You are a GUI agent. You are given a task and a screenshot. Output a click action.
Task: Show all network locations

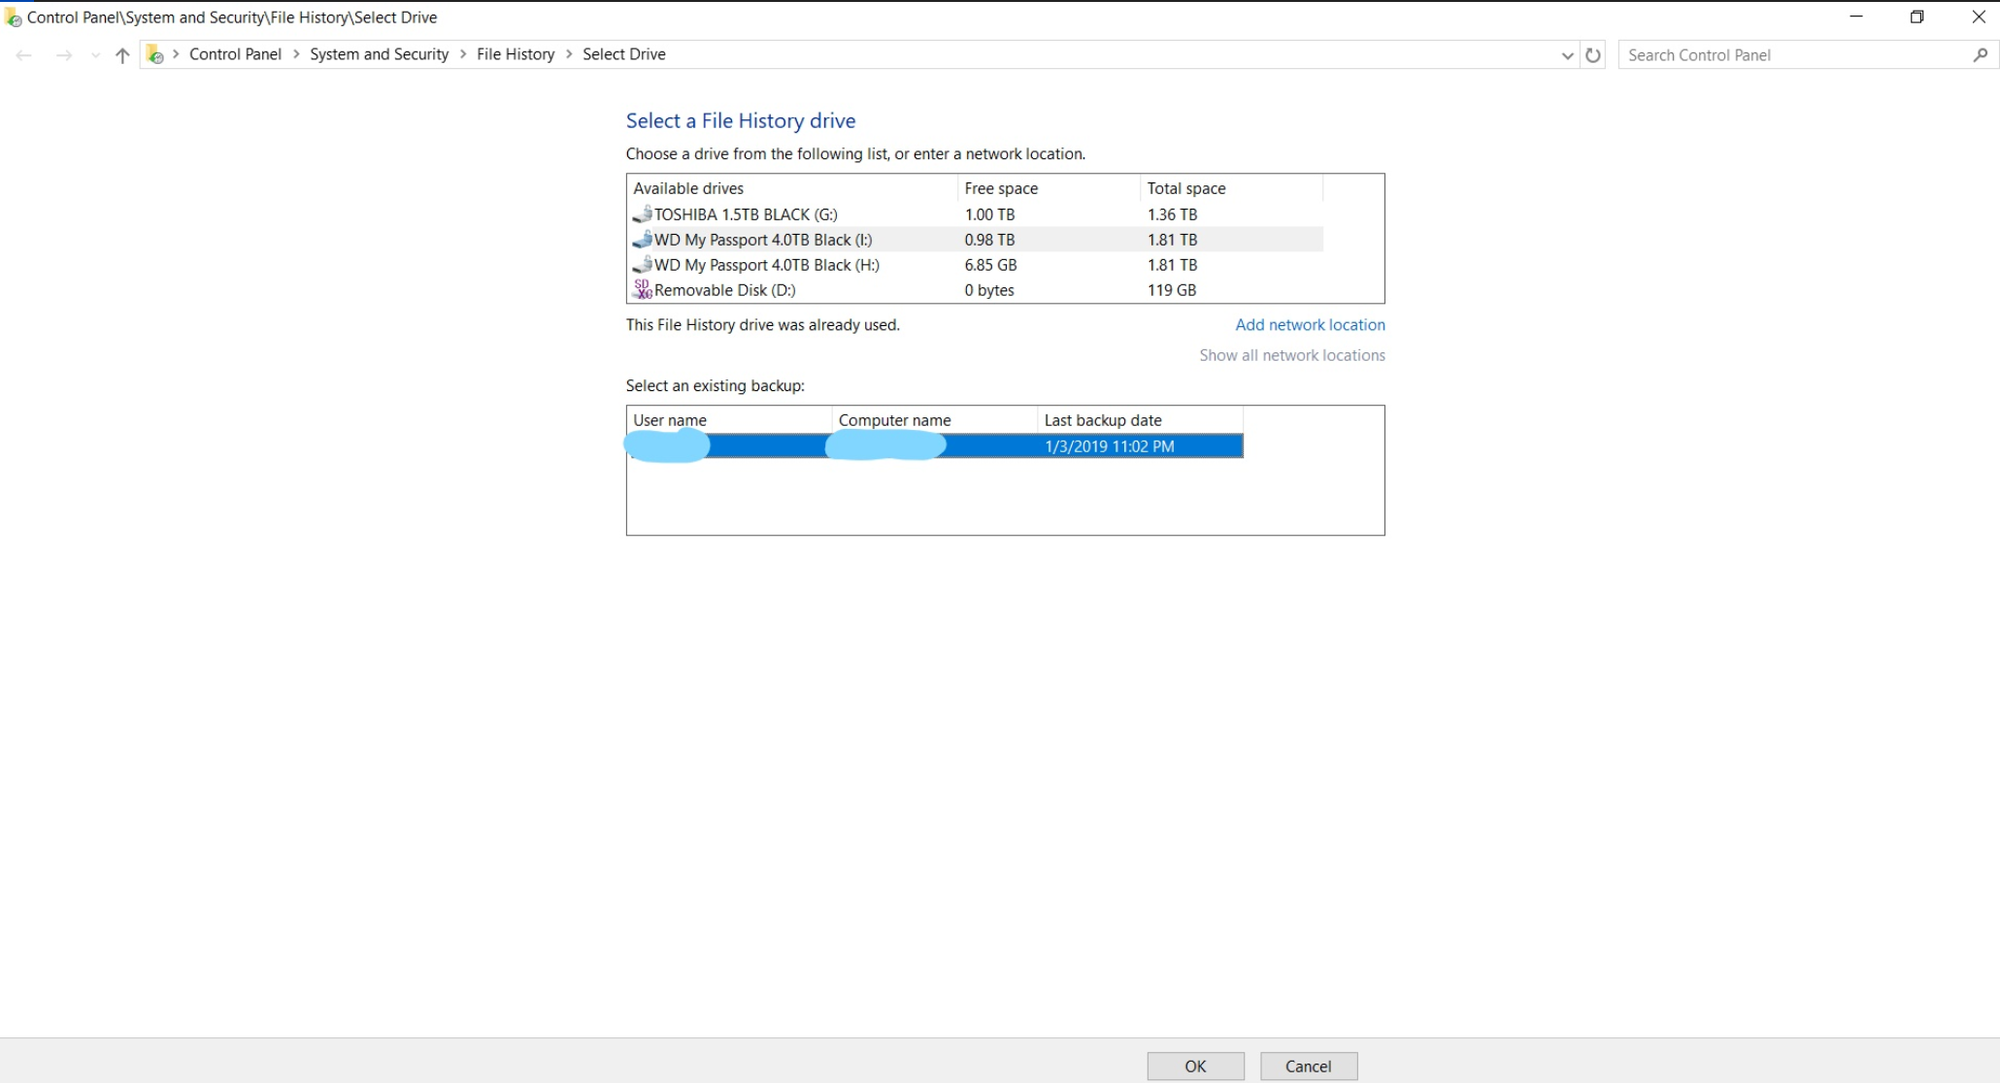(x=1292, y=355)
